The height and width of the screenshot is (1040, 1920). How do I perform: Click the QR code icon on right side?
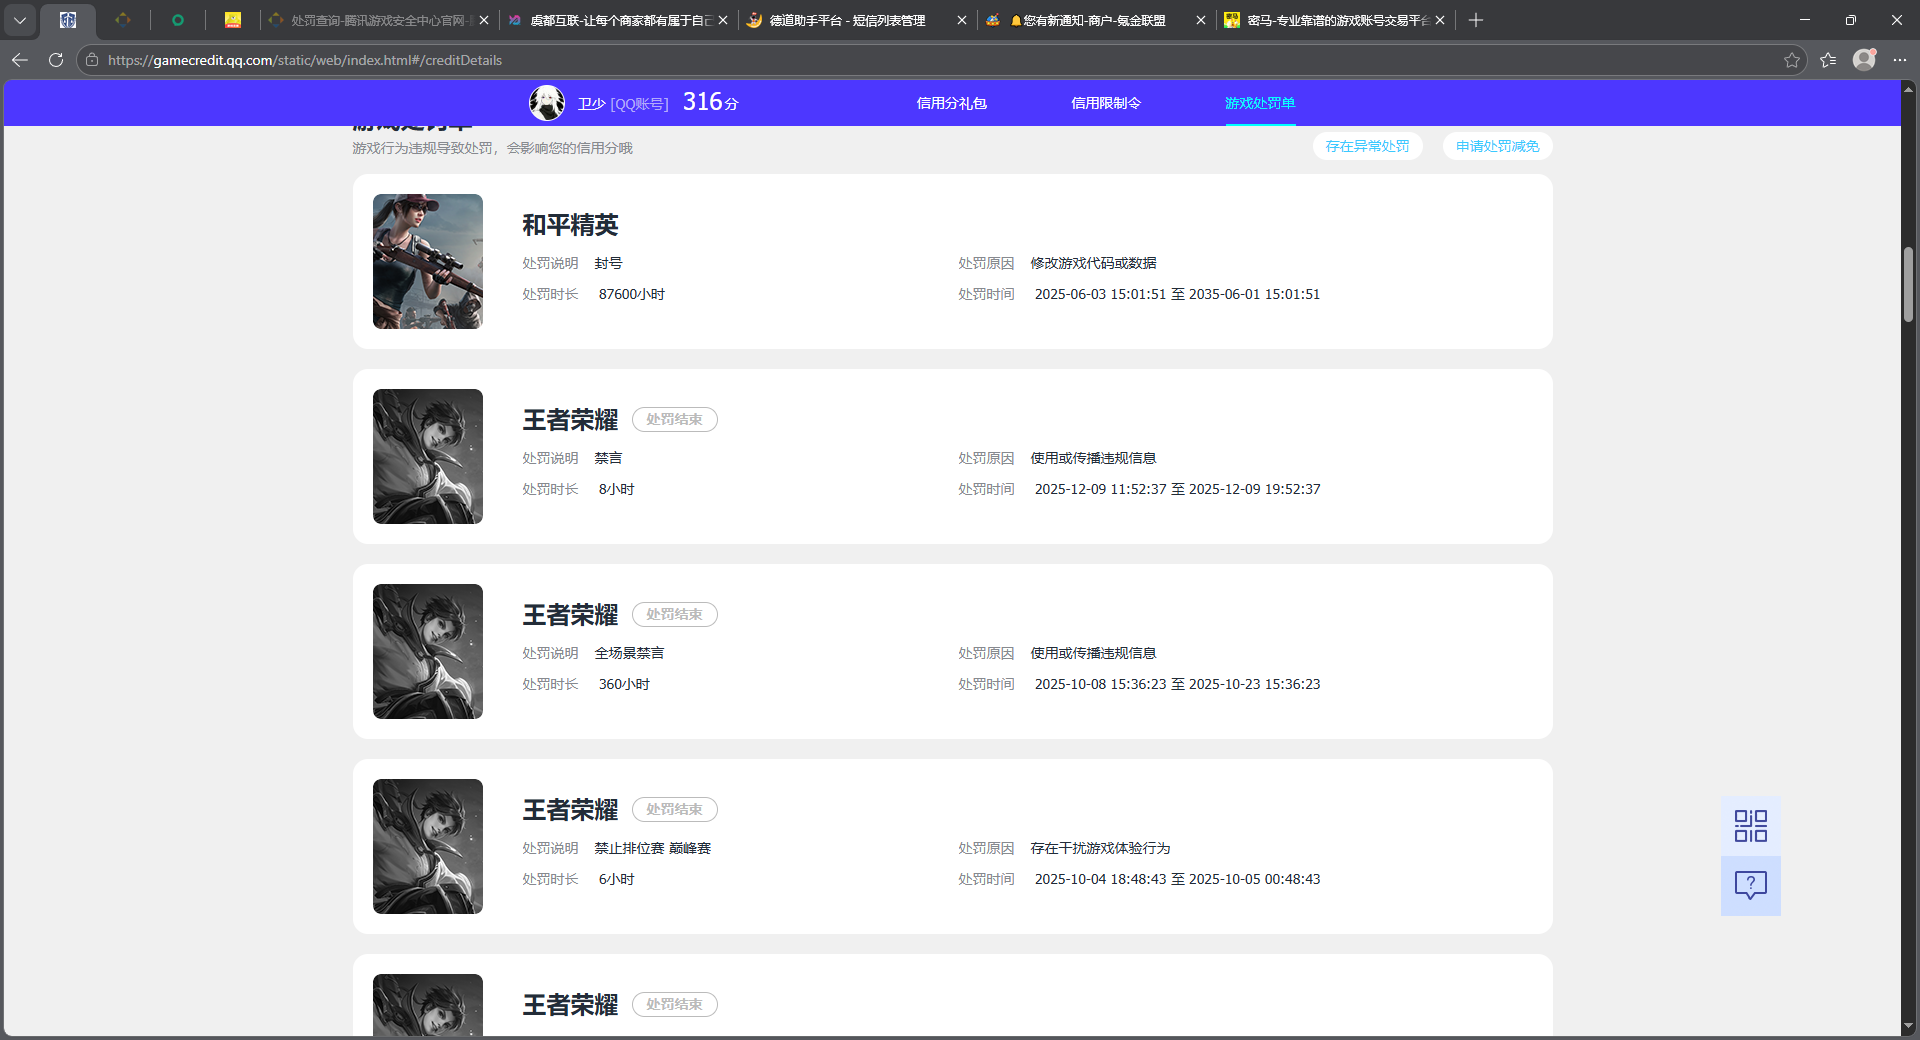coord(1750,826)
